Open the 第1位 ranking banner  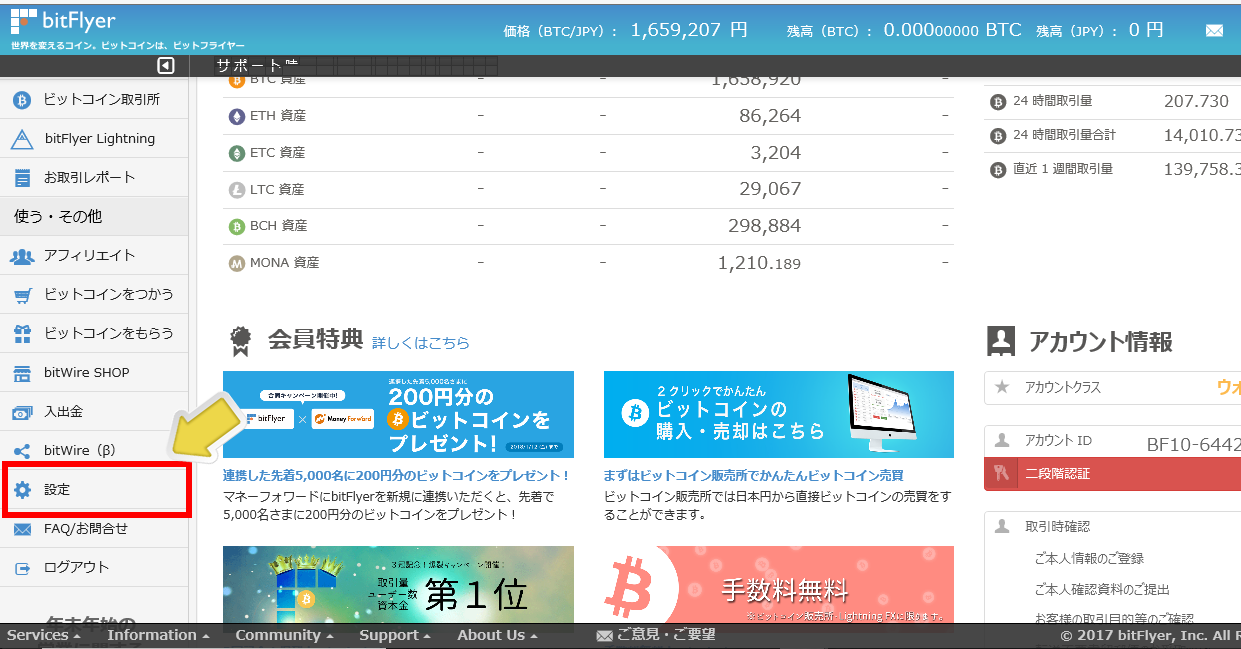point(398,586)
